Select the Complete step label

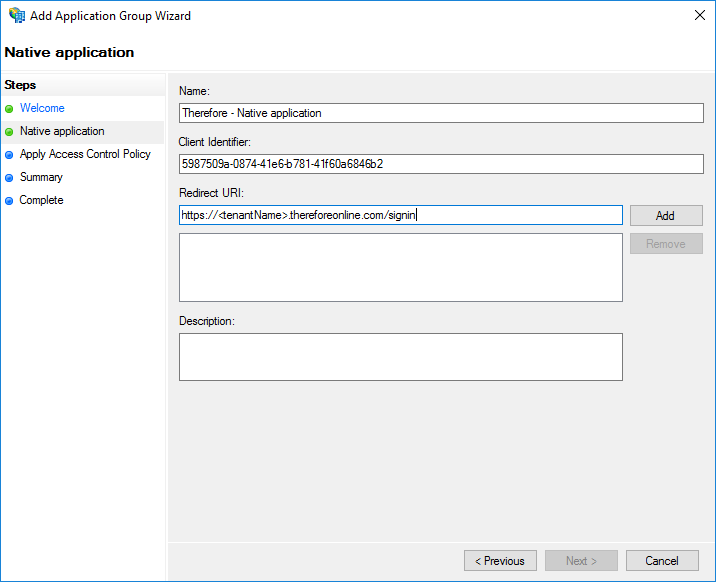coord(41,200)
